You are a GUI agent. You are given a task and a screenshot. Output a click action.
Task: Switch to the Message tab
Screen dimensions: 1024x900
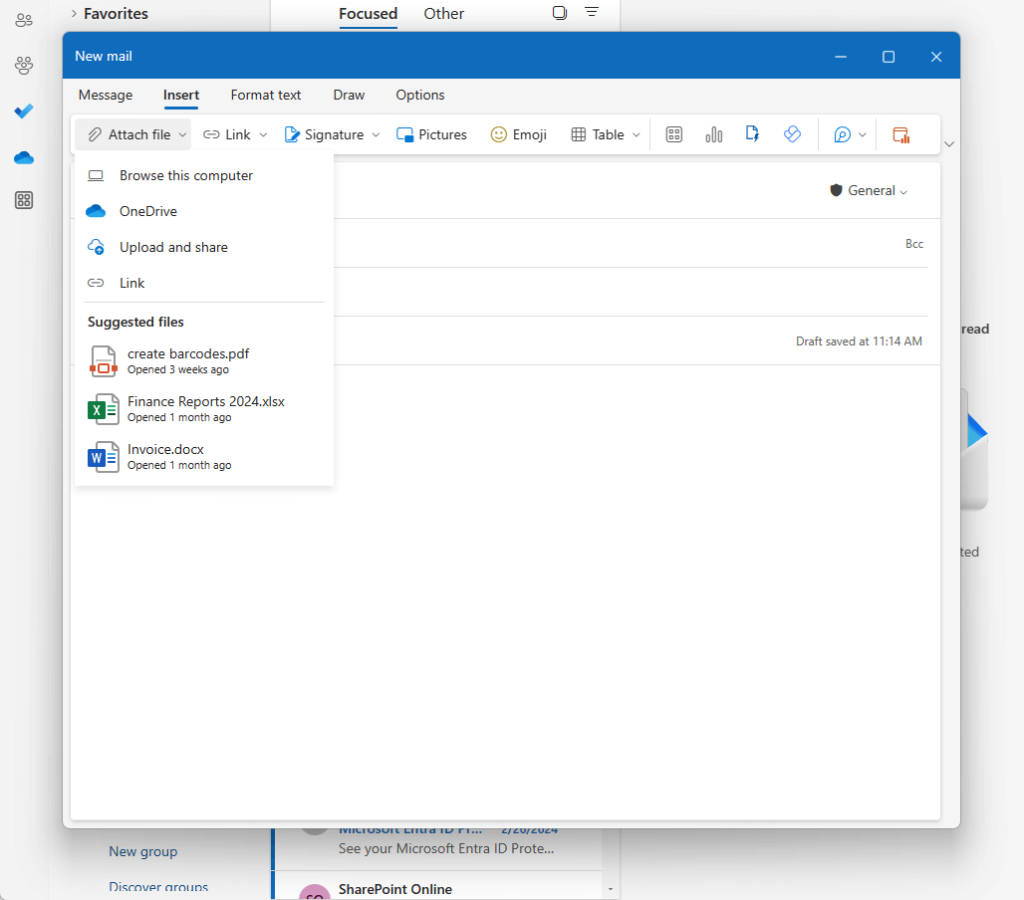105,95
